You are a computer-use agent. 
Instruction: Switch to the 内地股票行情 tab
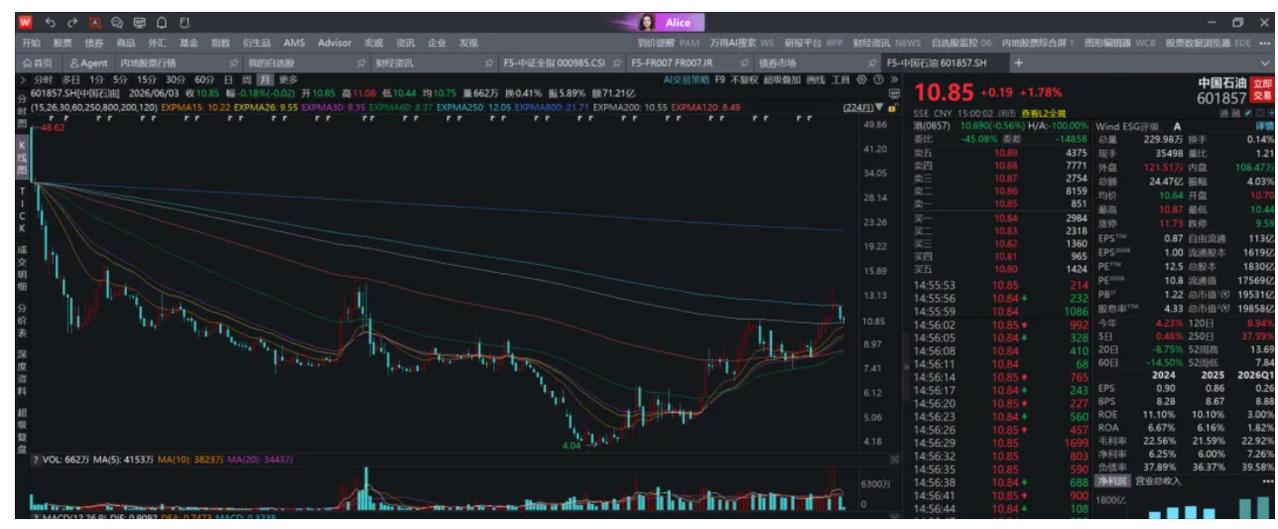(x=147, y=62)
